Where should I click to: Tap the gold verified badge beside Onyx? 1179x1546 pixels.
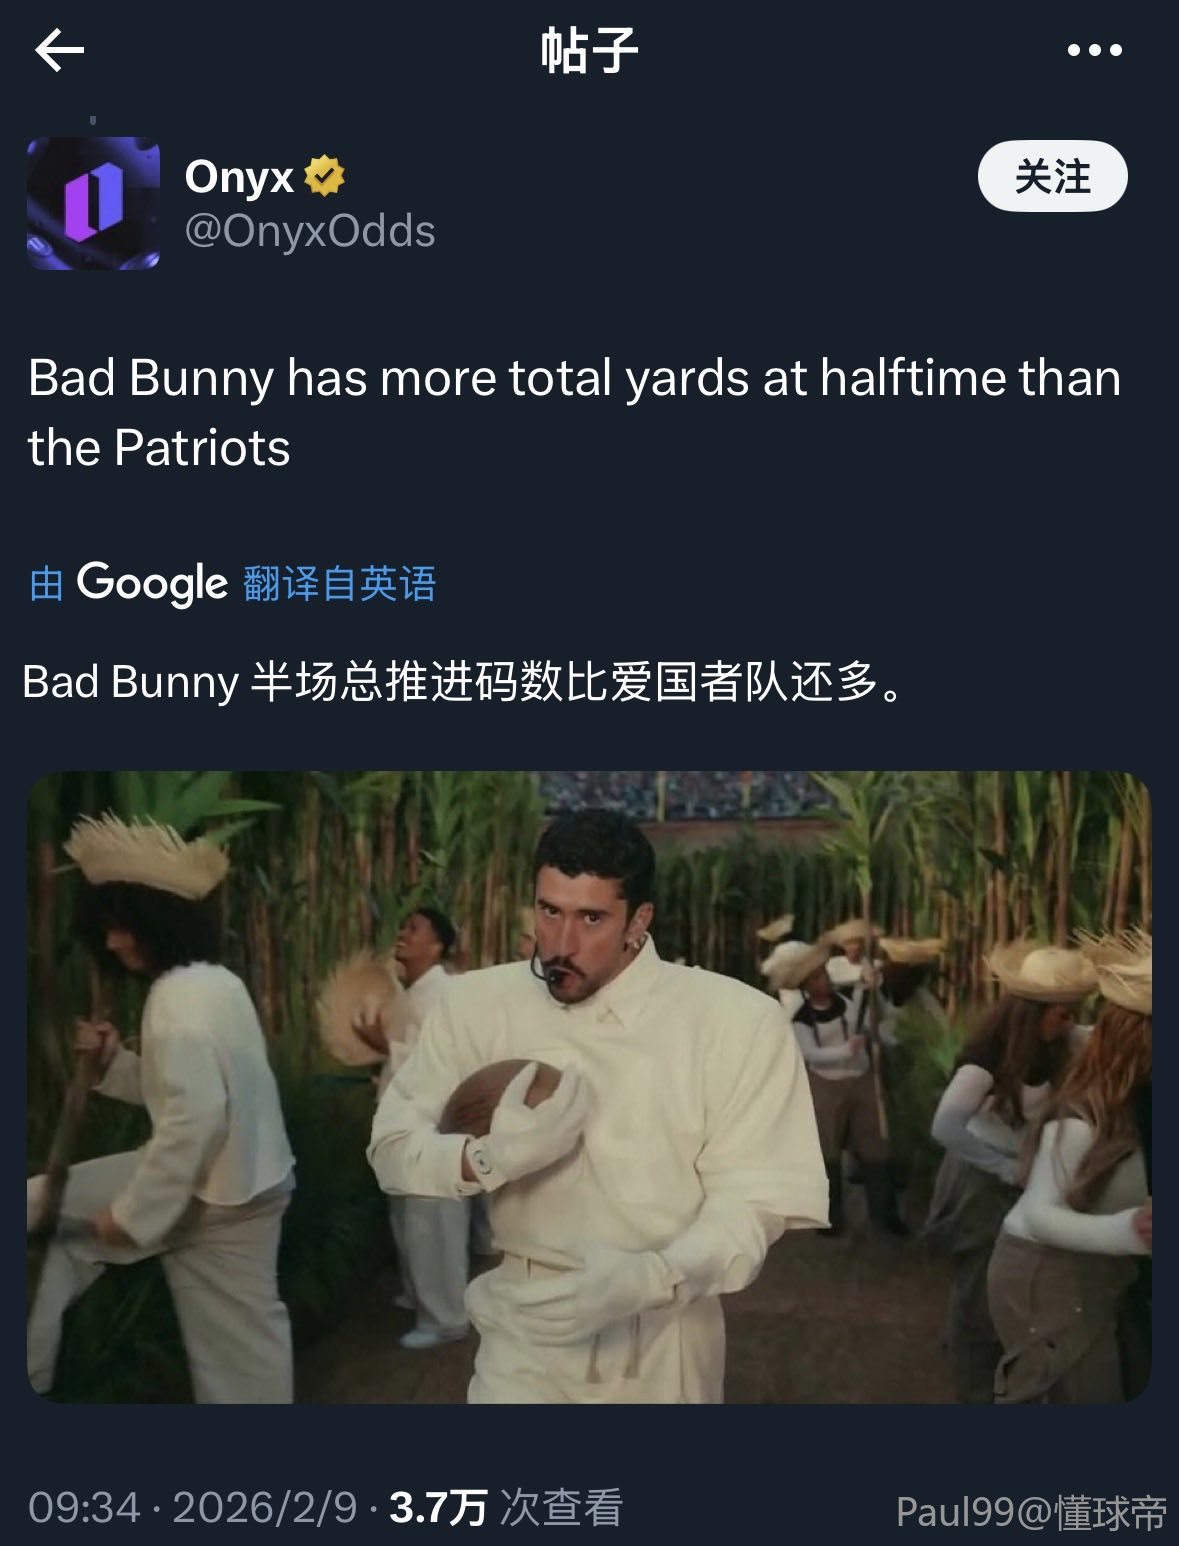pyautogui.click(x=324, y=176)
